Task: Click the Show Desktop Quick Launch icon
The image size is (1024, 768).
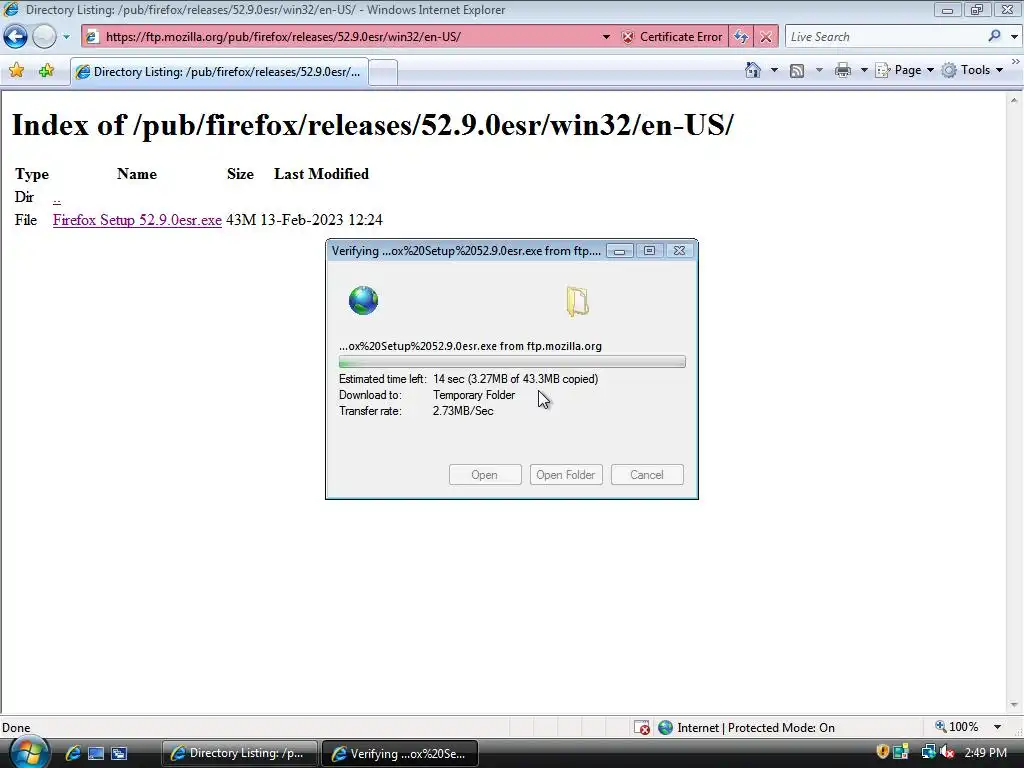Action: [96, 754]
